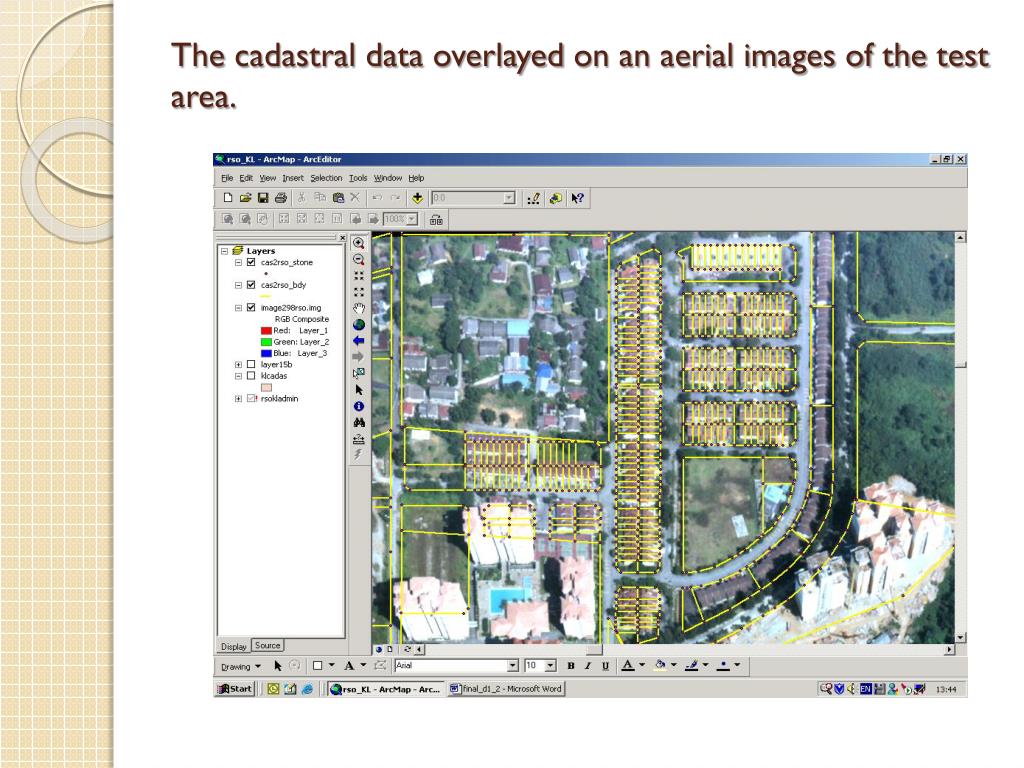Image resolution: width=1024 pixels, height=768 pixels.
Task: Enable the layer15b layer checkbox
Action: pos(251,364)
